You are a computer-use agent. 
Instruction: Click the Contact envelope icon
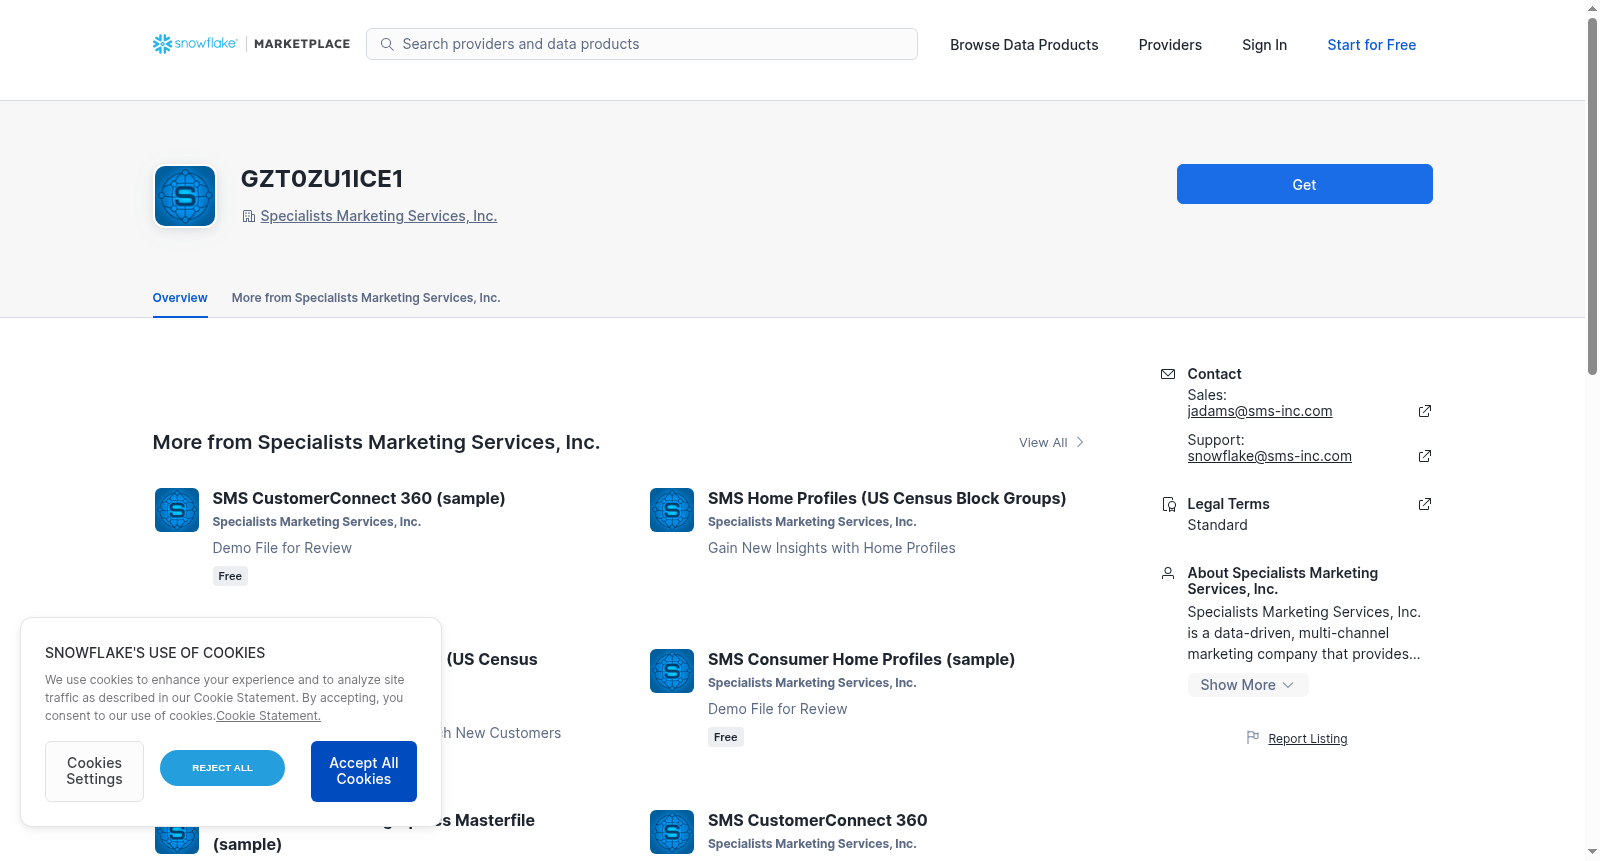[x=1168, y=374]
